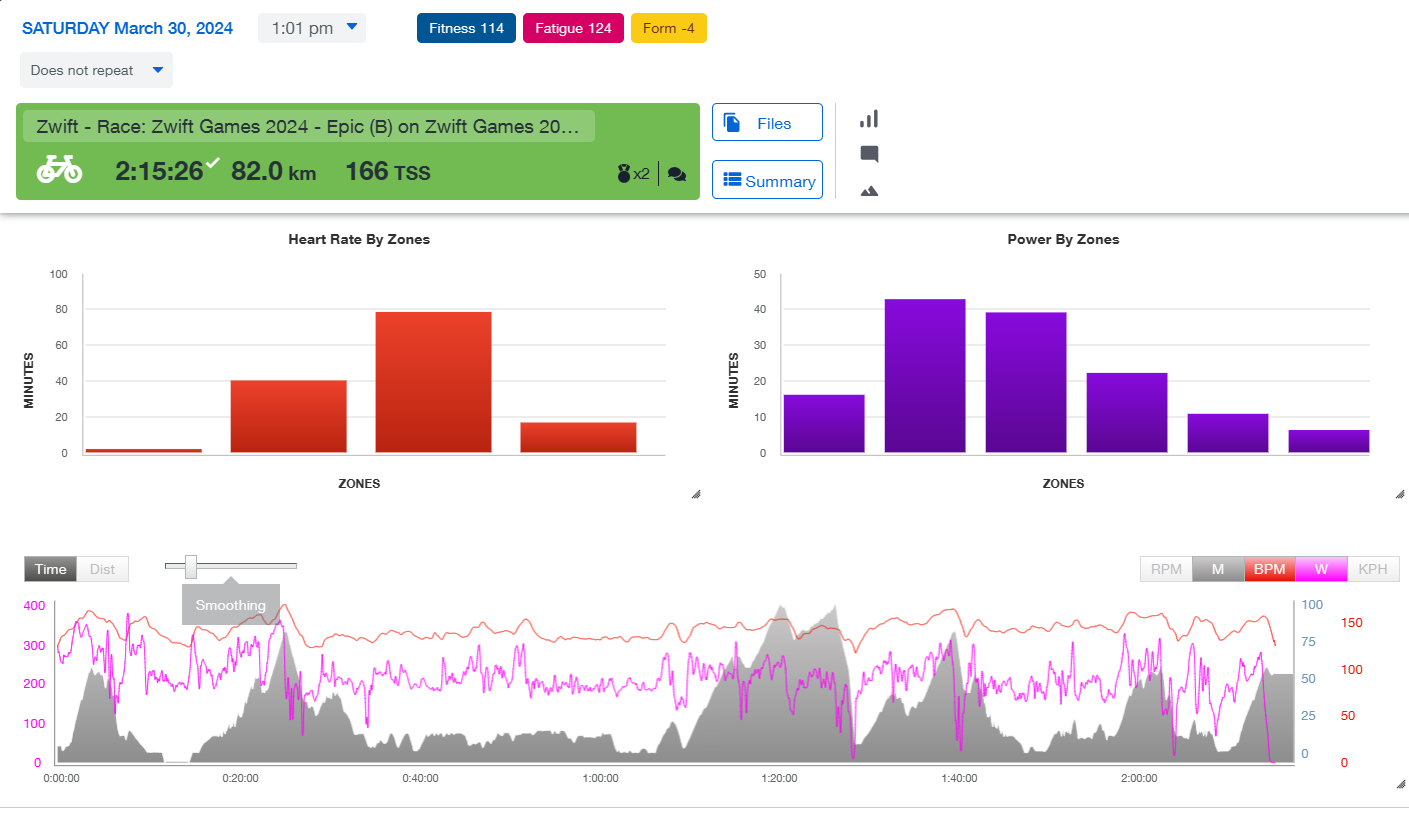
Task: Open the 1:01 pm time dropdown
Action: (x=312, y=28)
